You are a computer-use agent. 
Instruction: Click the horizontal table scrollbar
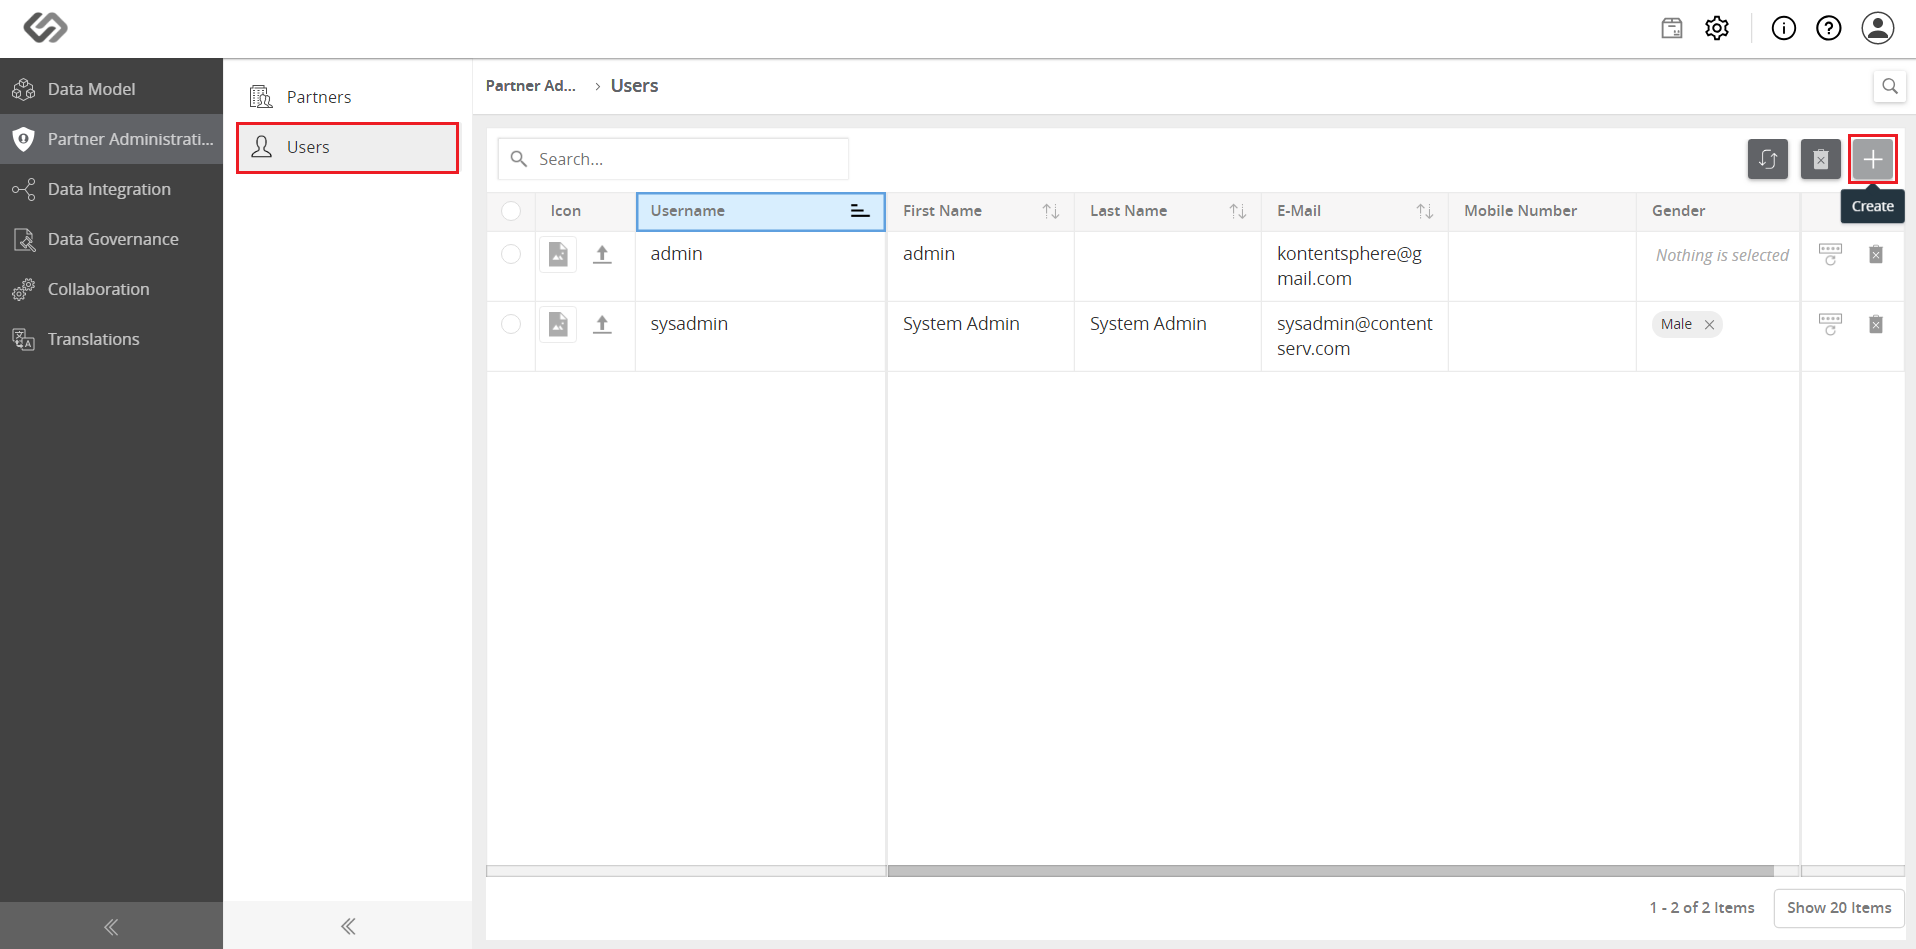point(1330,871)
